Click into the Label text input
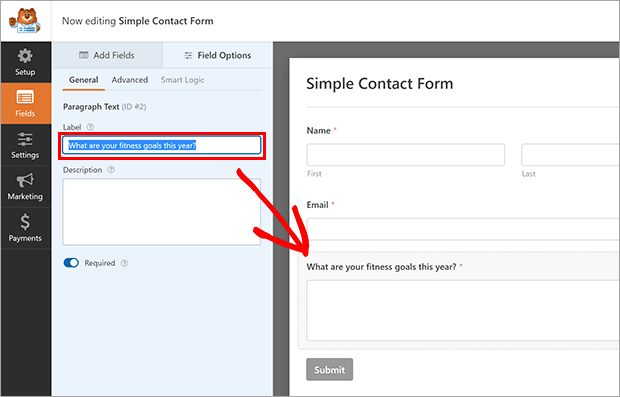Image resolution: width=620 pixels, height=397 pixels. pyautogui.click(x=162, y=146)
